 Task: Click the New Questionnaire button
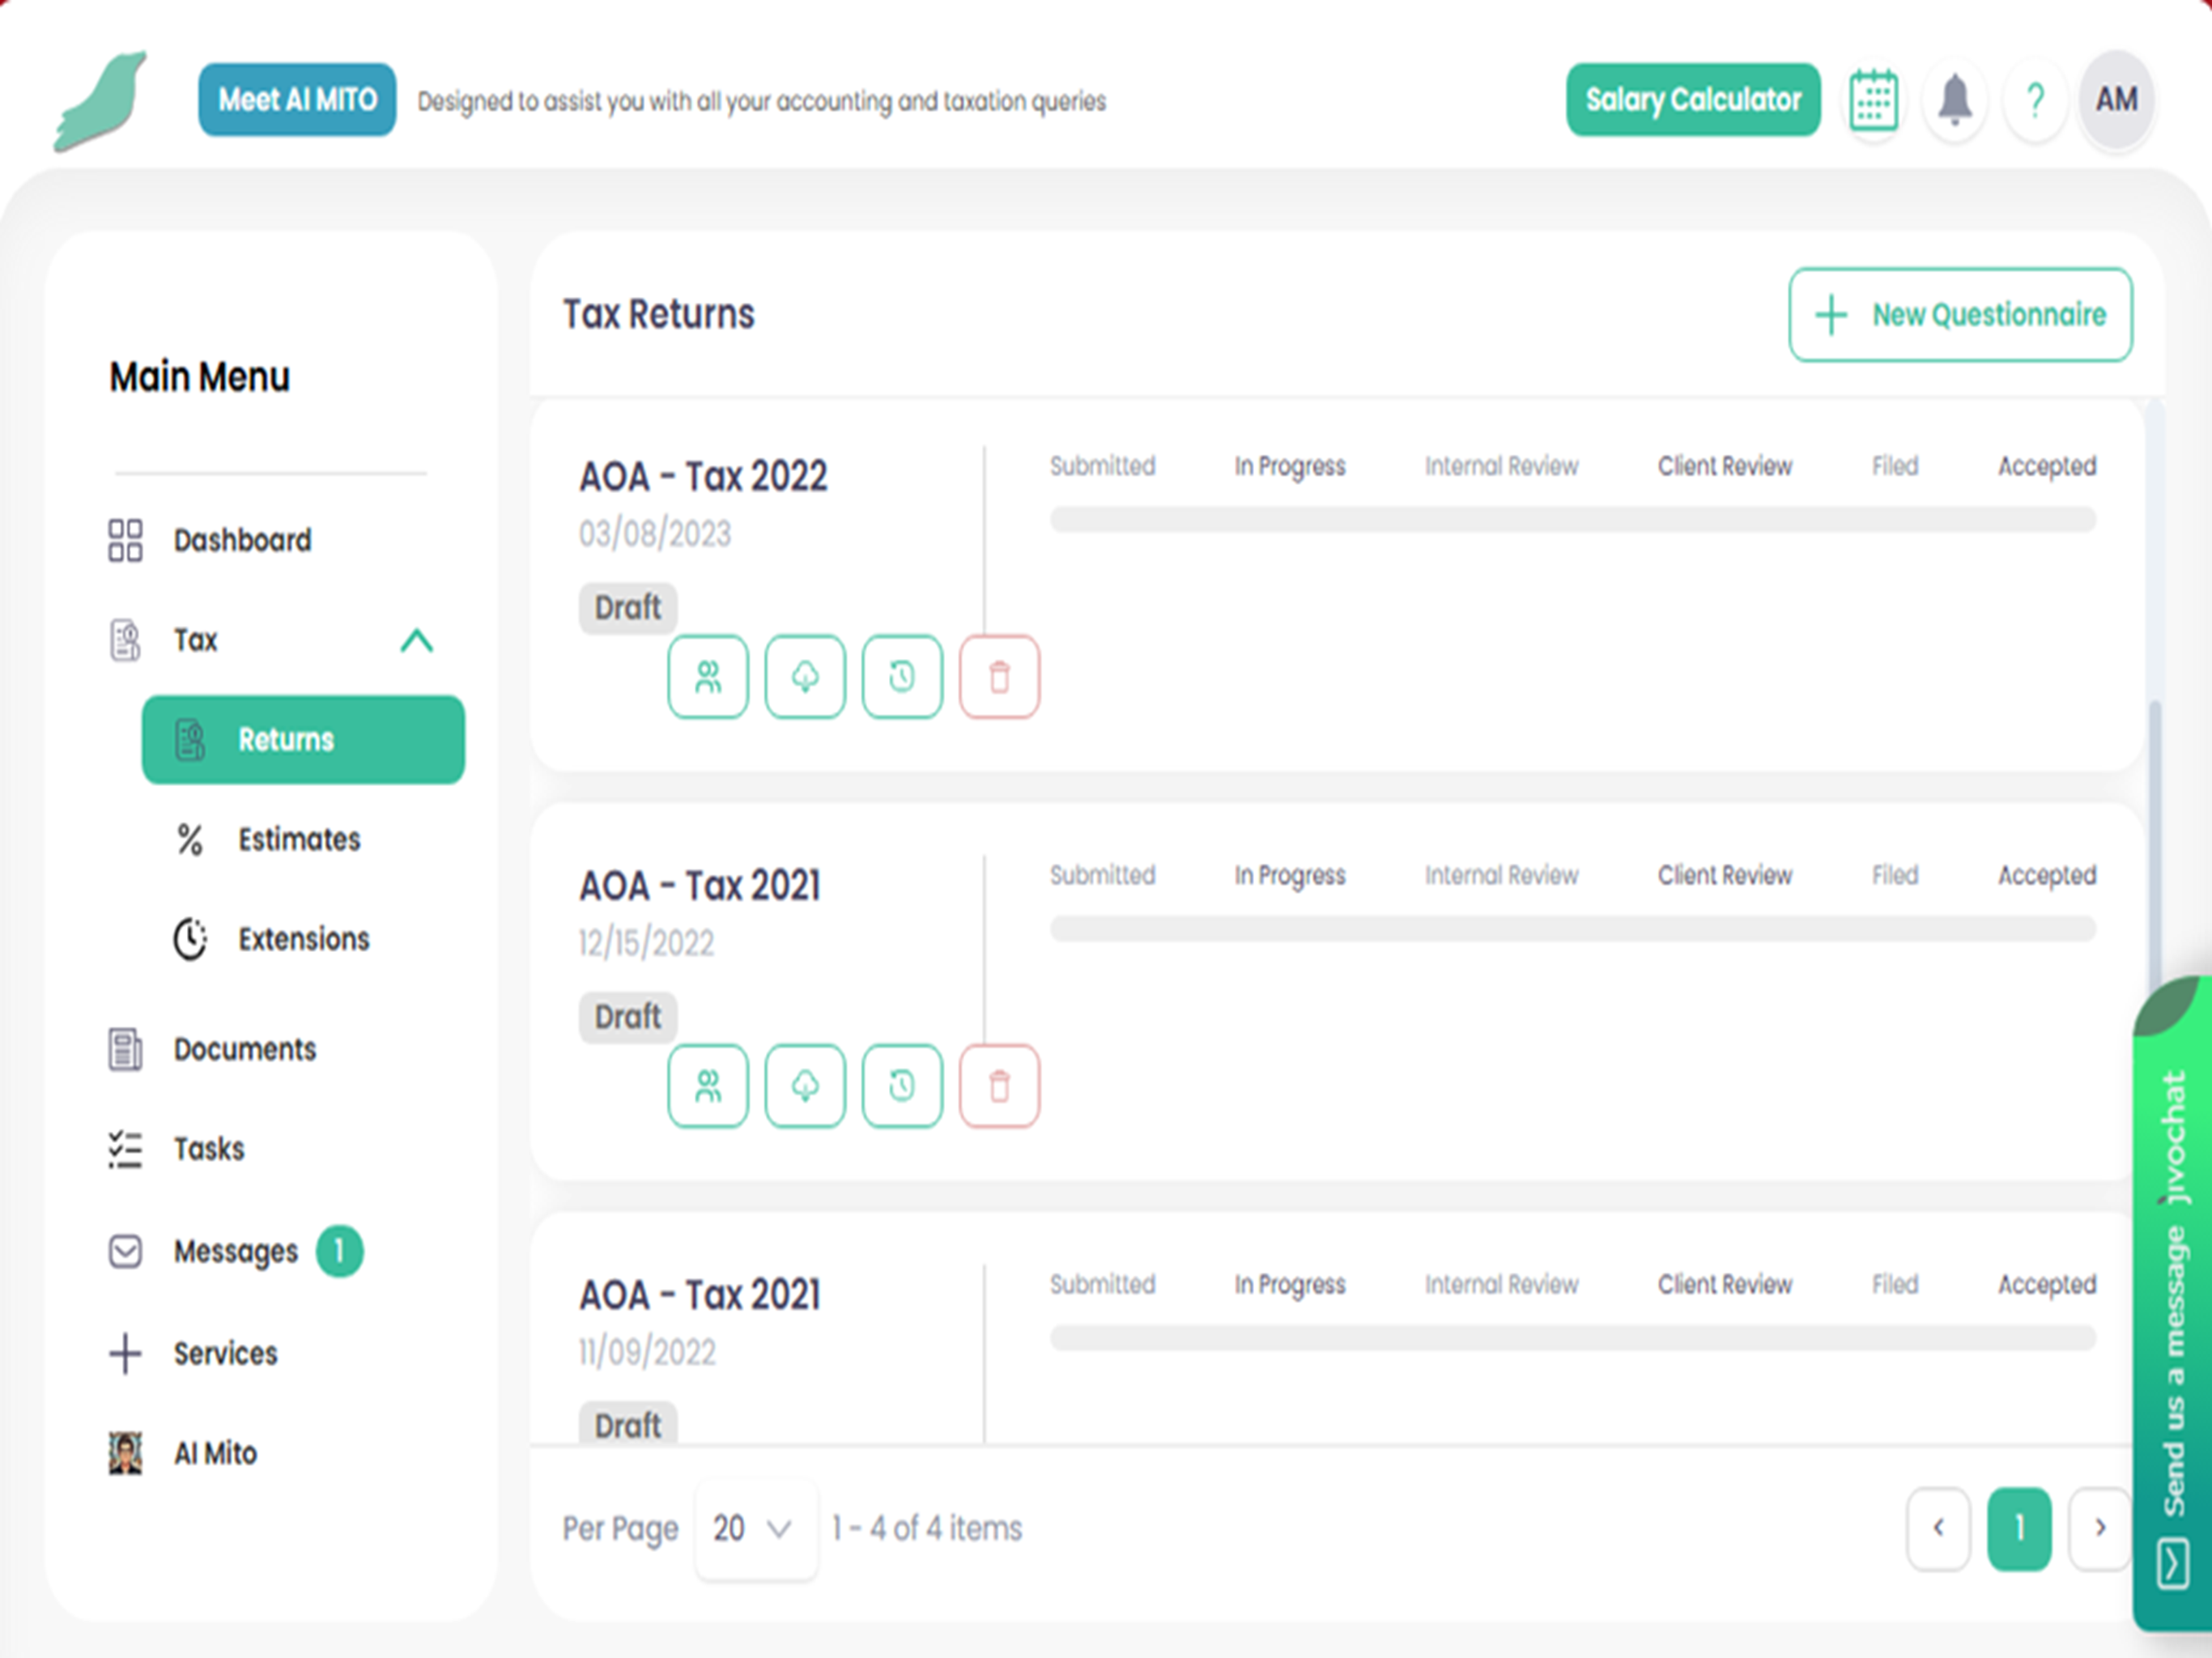coord(1960,314)
